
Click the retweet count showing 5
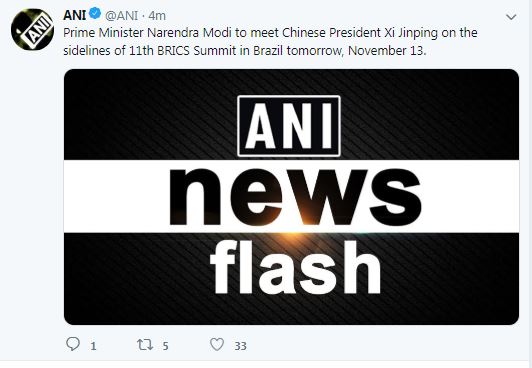click(165, 346)
